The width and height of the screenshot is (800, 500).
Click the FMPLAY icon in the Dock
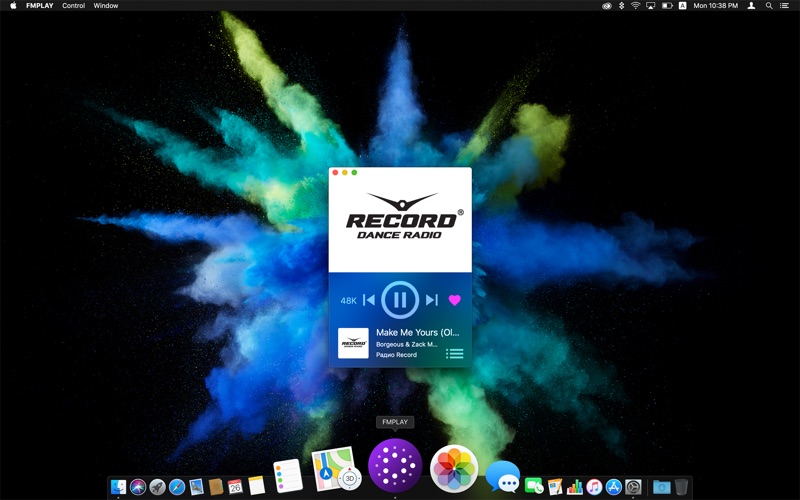click(x=395, y=465)
